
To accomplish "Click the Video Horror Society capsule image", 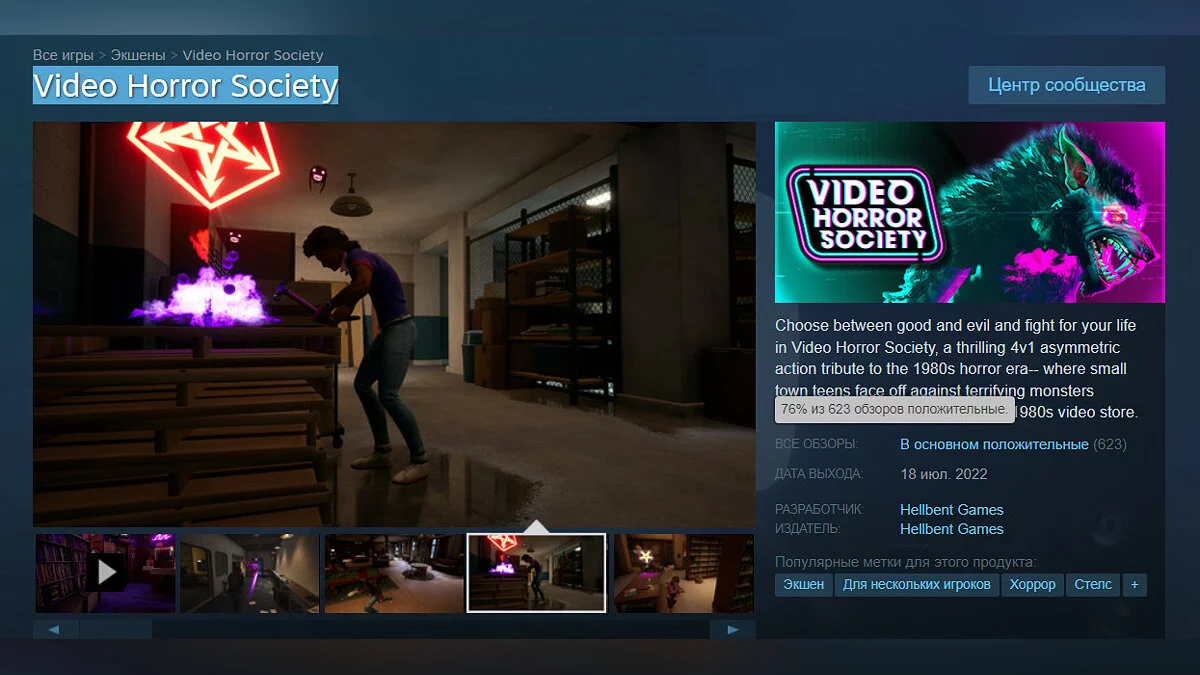I will click(x=970, y=212).
